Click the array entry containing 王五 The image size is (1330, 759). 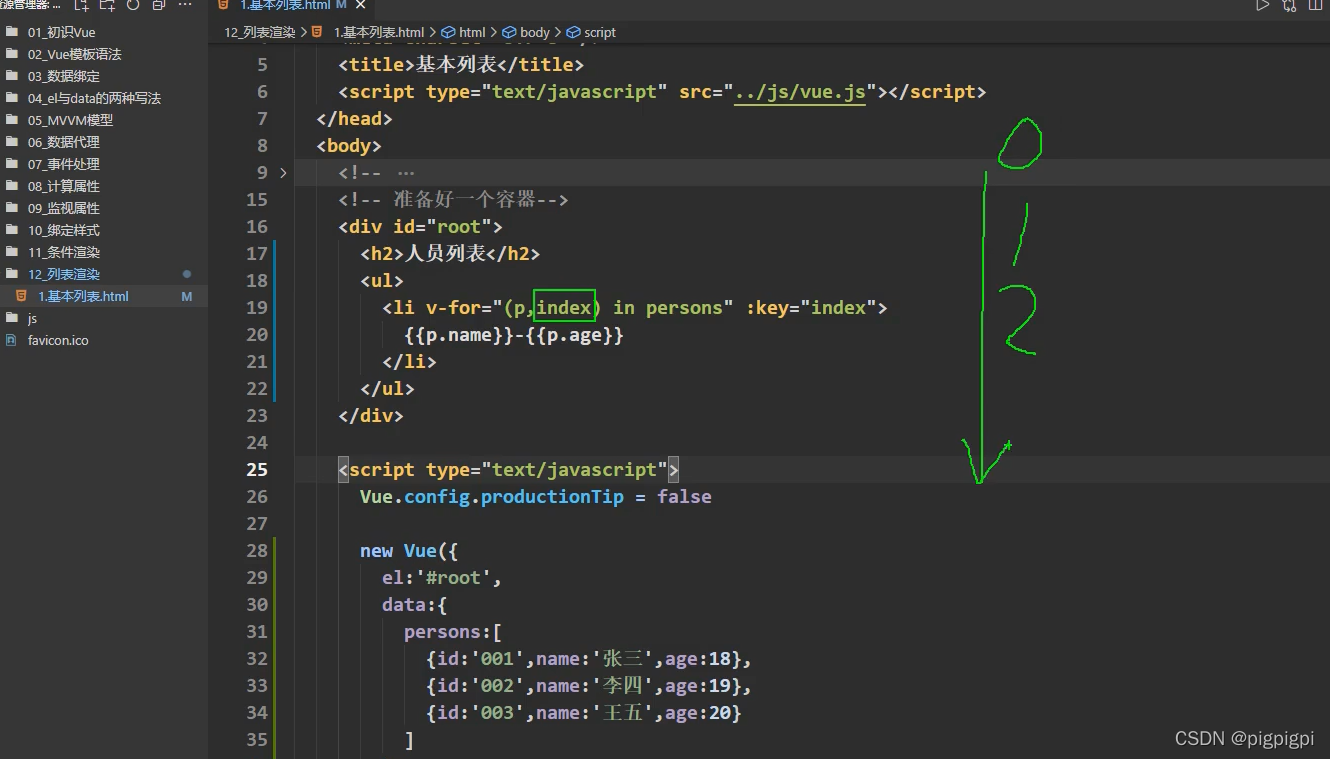click(583, 713)
